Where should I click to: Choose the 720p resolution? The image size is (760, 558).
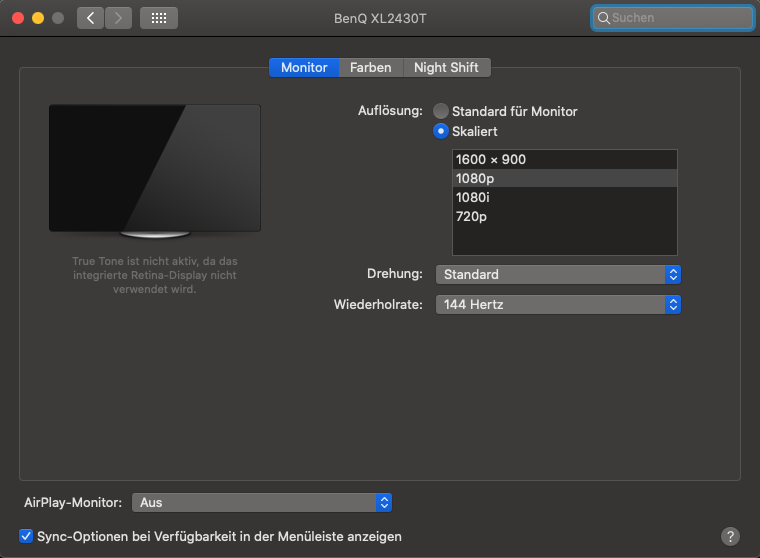click(565, 216)
